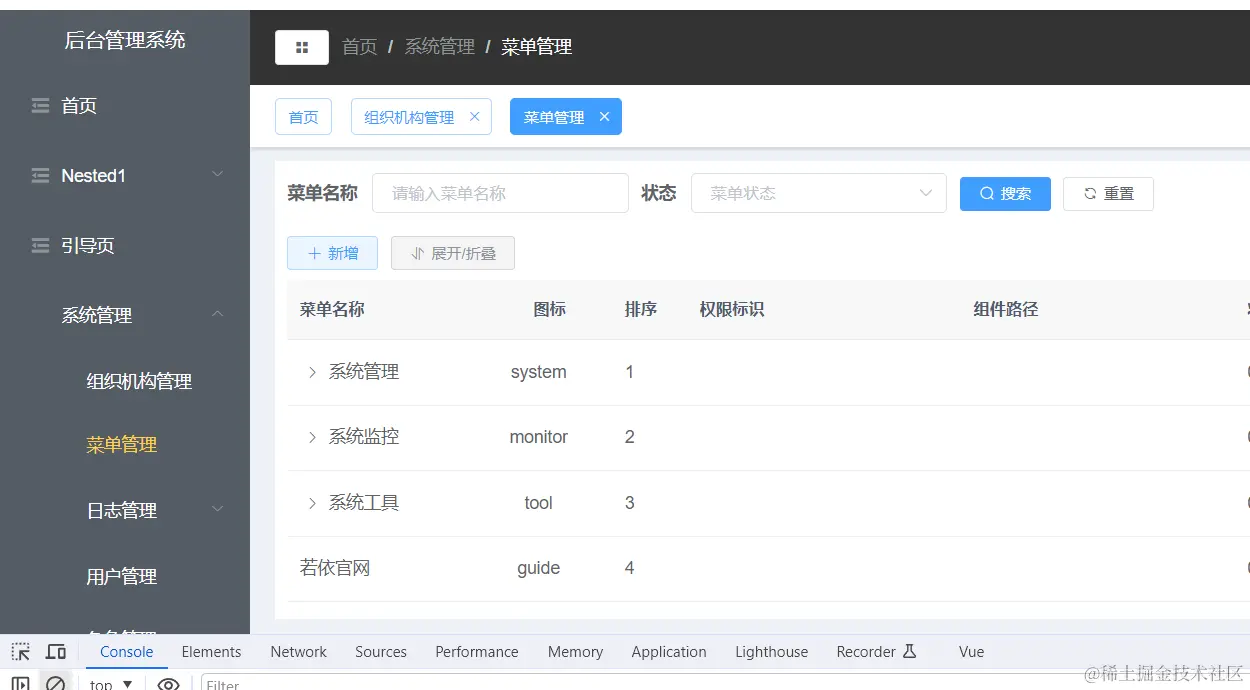Click the 排序 column header

pyautogui.click(x=641, y=310)
